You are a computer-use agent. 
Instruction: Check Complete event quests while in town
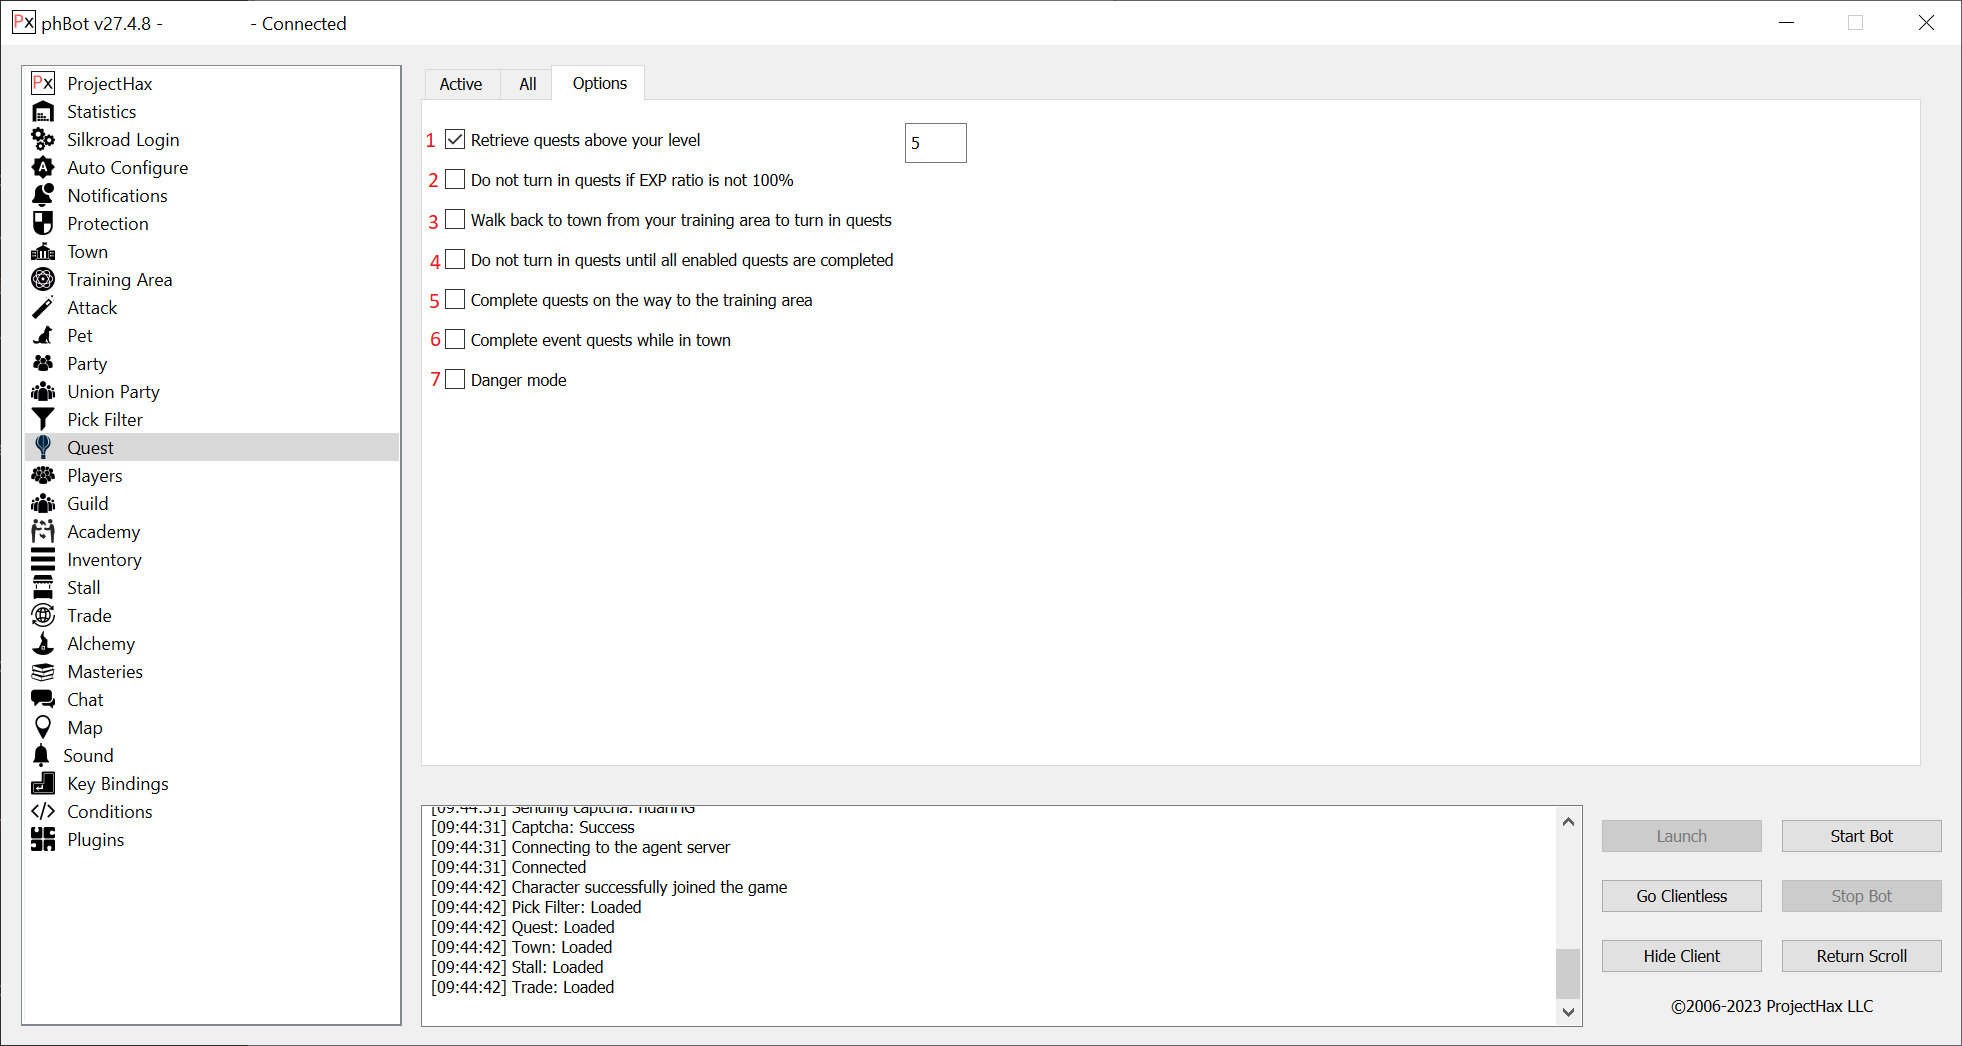click(455, 339)
